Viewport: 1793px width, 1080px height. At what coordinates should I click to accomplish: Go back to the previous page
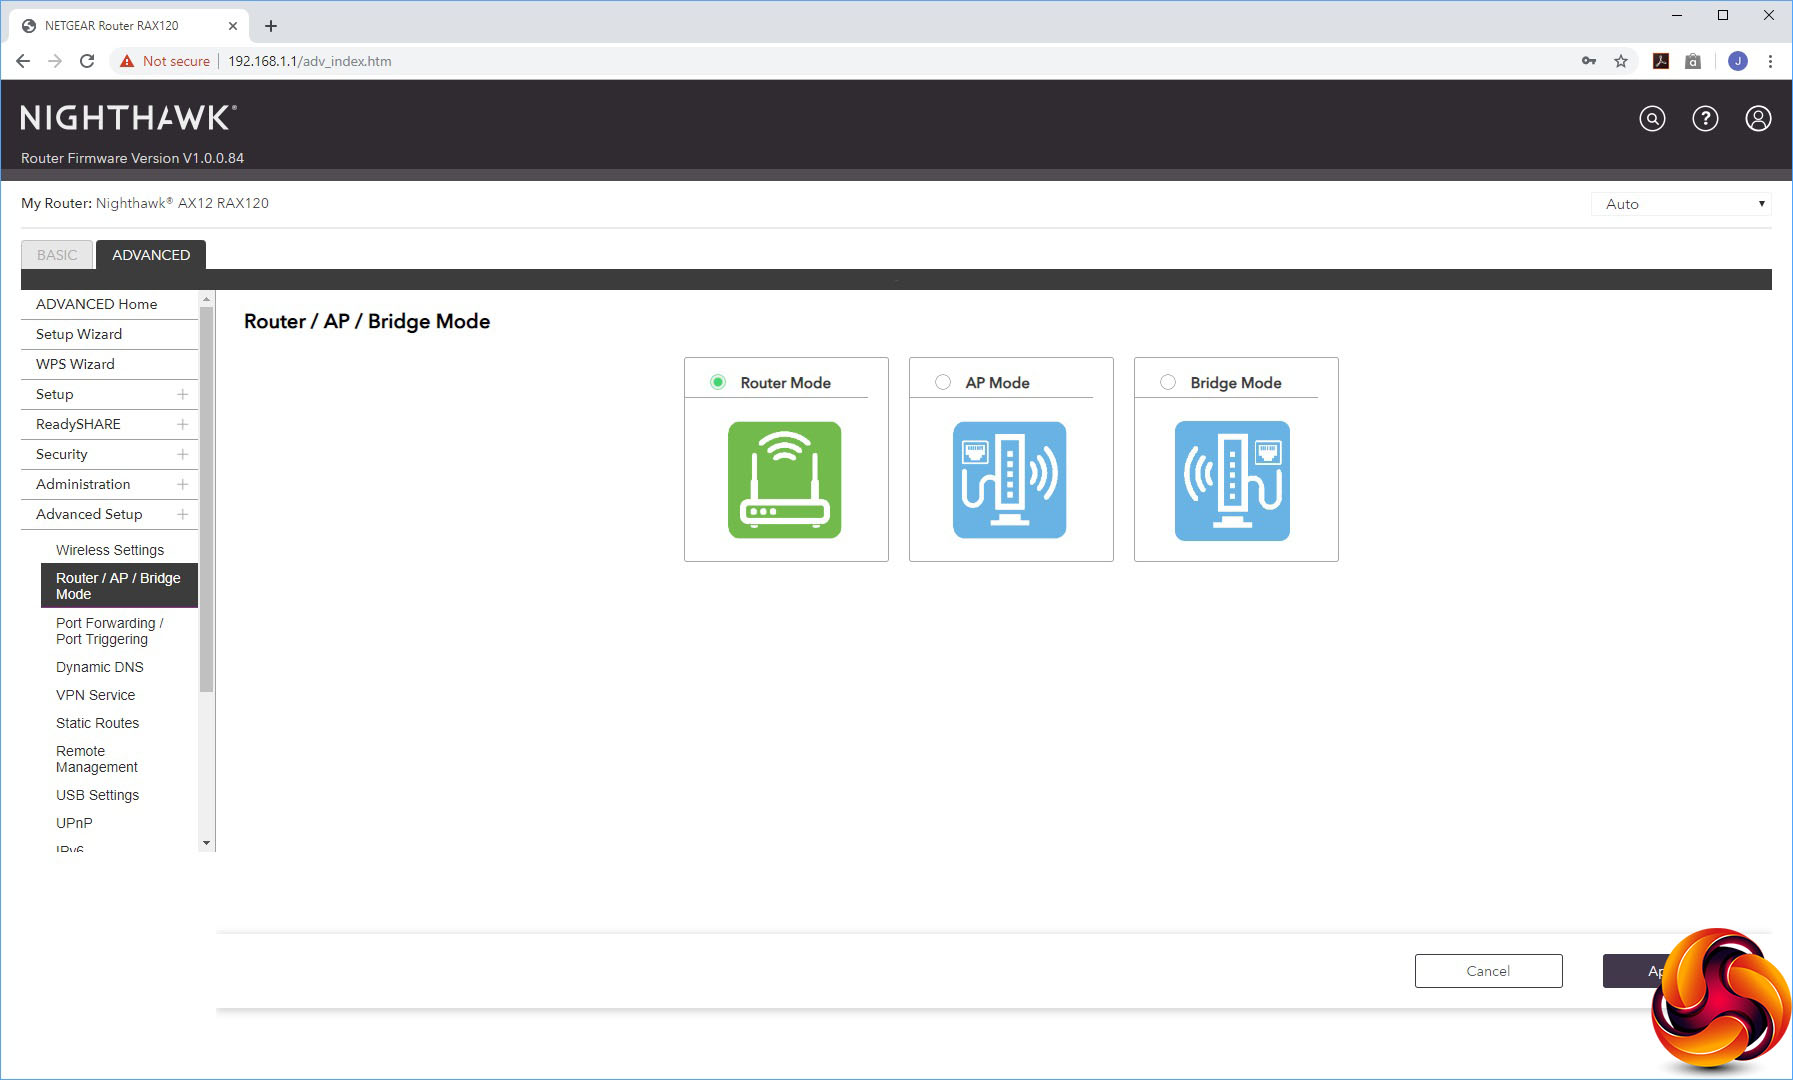click(23, 61)
